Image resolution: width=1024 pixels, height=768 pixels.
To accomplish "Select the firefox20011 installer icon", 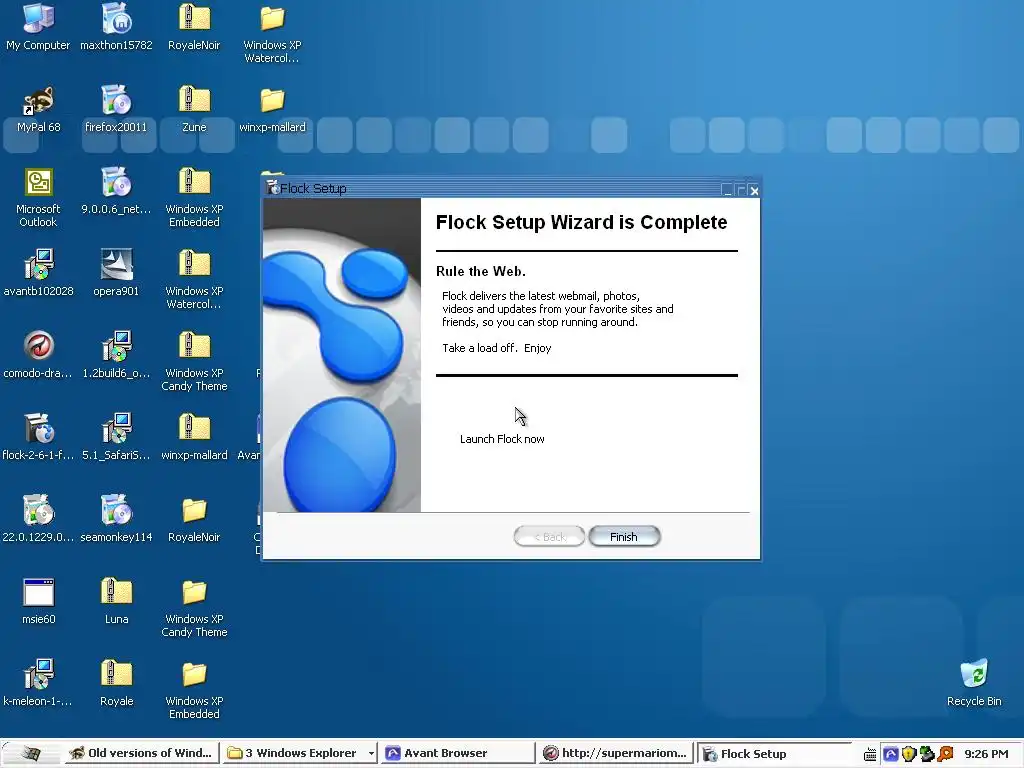I will click(116, 109).
